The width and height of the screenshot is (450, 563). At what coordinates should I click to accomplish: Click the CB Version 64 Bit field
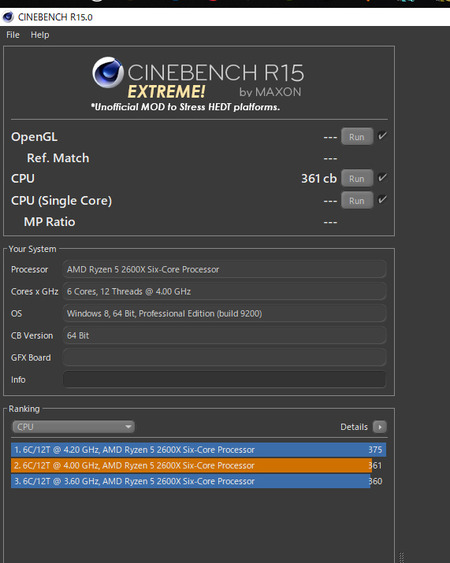pos(224,335)
